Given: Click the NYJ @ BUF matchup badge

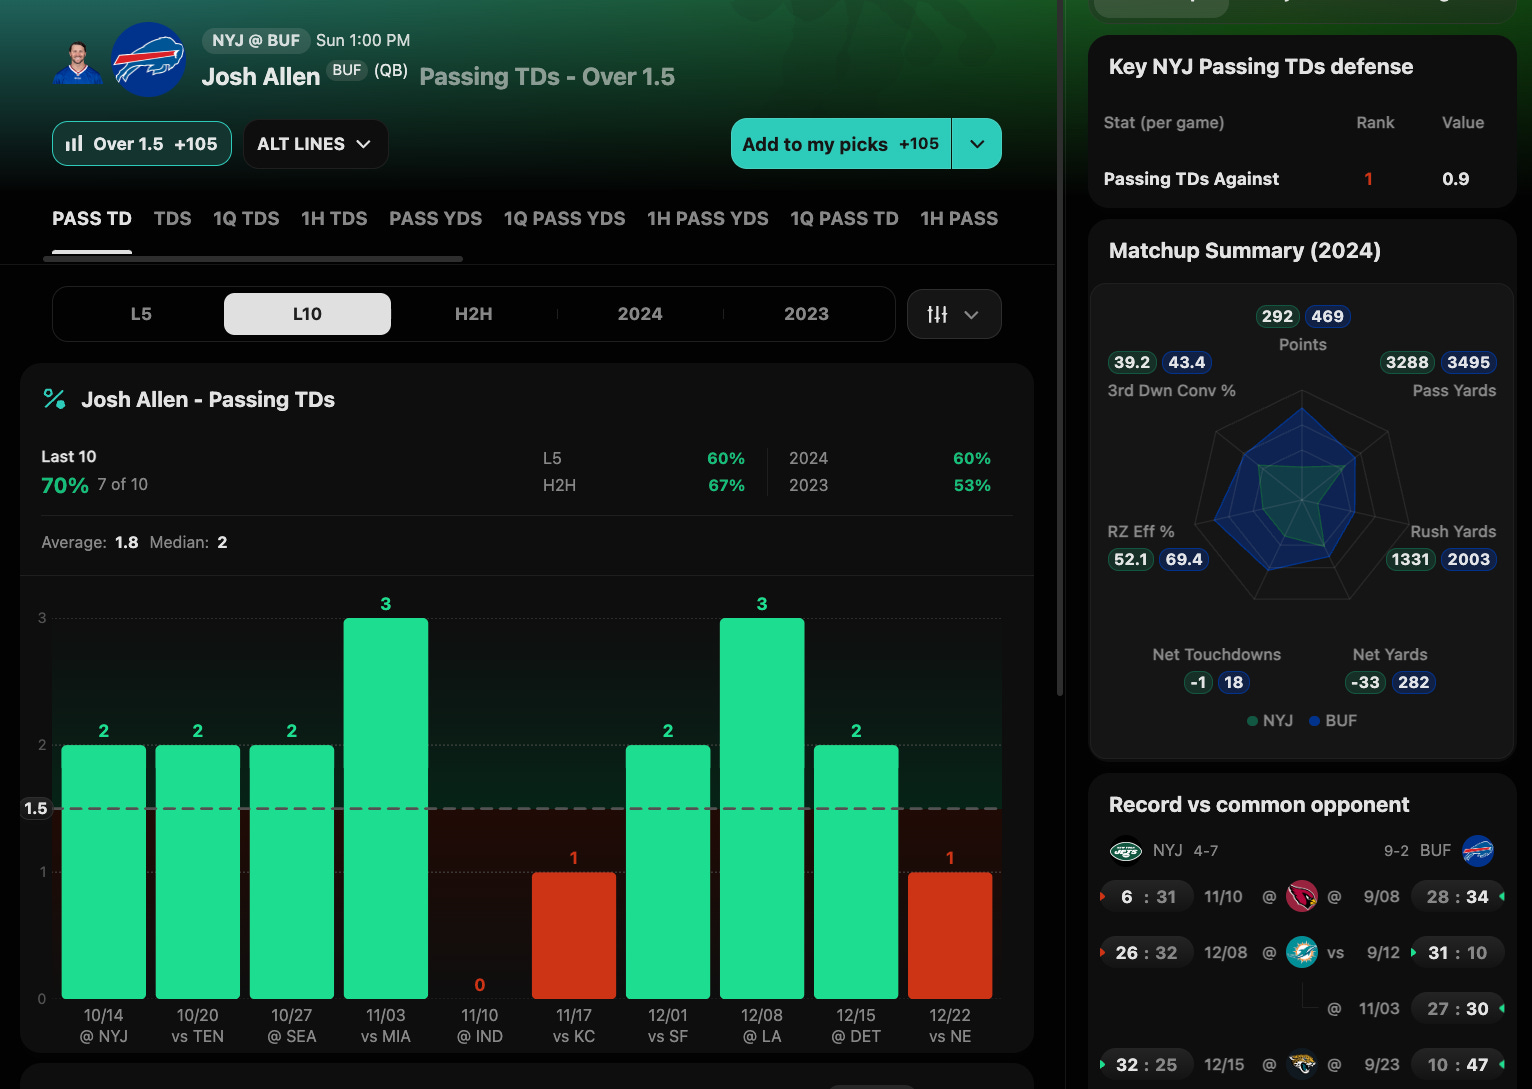Looking at the screenshot, I should [256, 40].
